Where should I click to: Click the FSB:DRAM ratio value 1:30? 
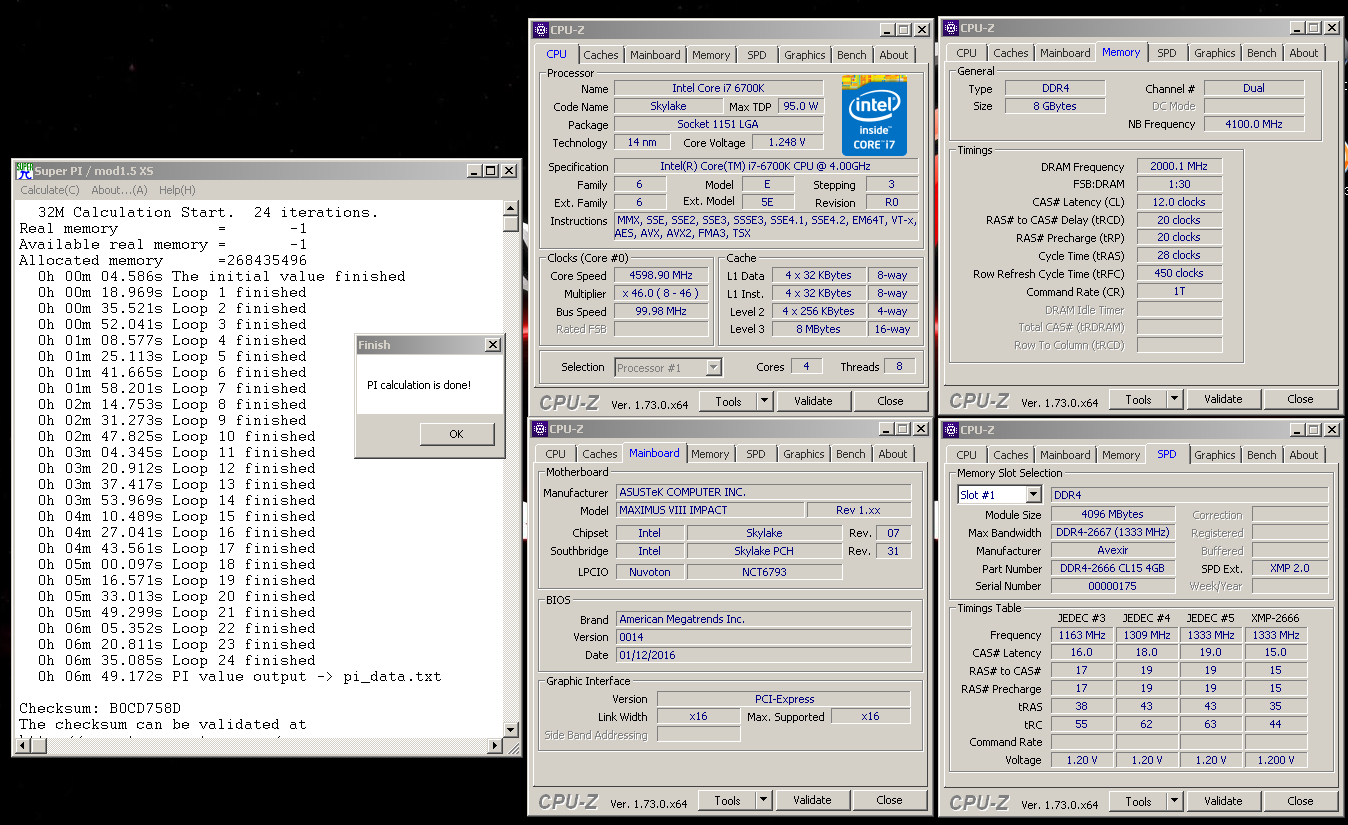coord(1179,184)
